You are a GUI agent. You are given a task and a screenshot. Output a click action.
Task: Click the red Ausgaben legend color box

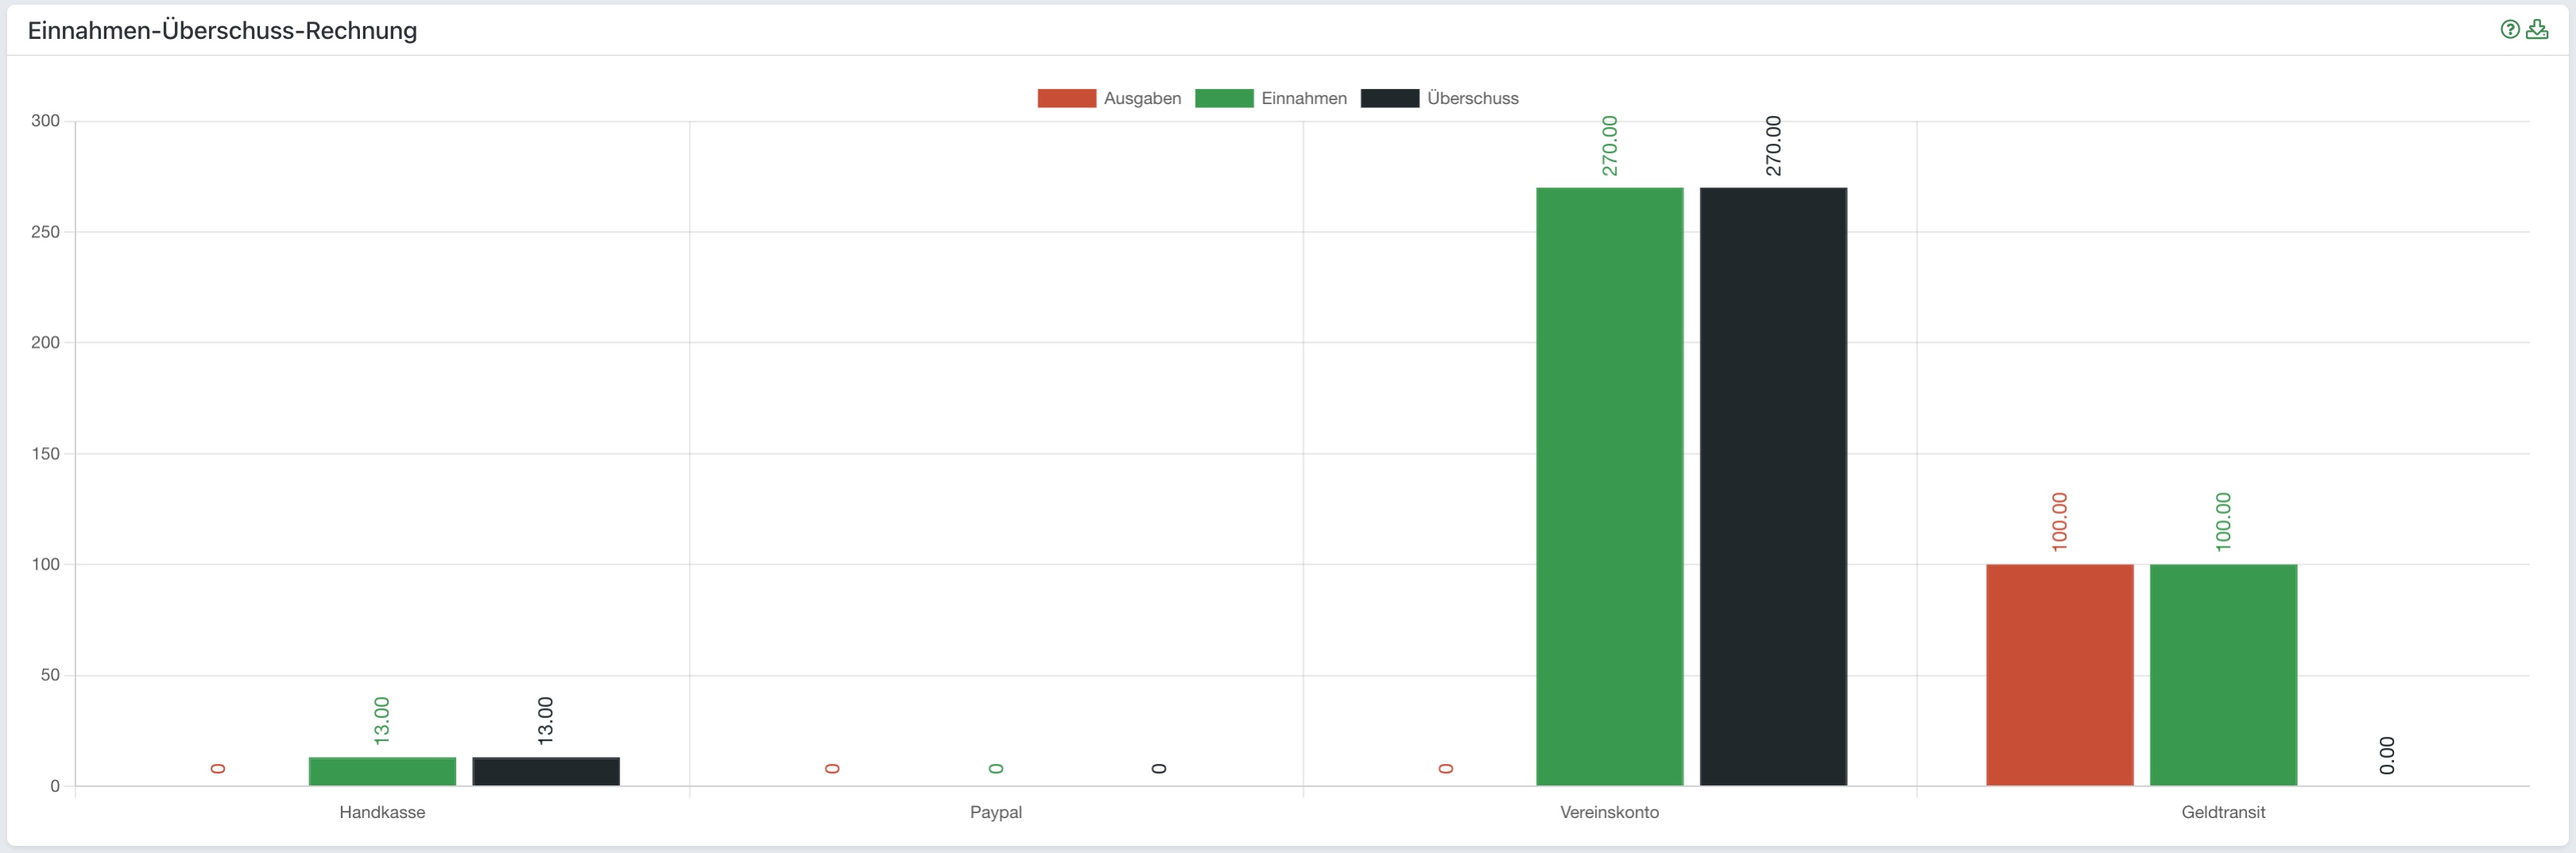1066,98
